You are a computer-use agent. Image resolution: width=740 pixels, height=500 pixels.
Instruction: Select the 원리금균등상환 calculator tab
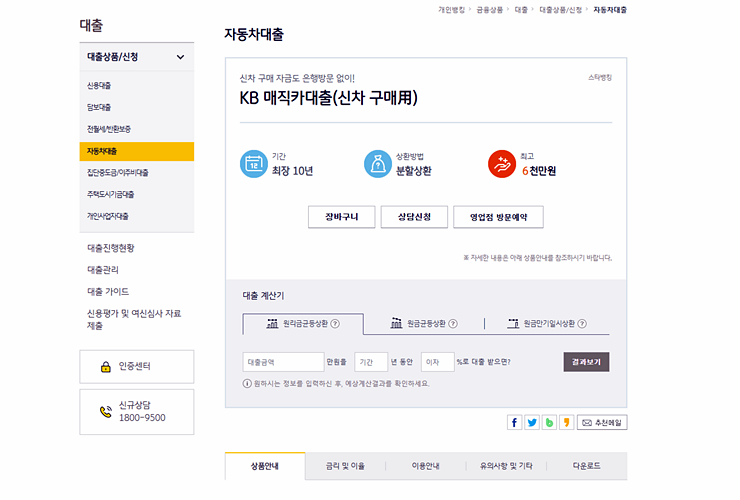[x=303, y=324]
